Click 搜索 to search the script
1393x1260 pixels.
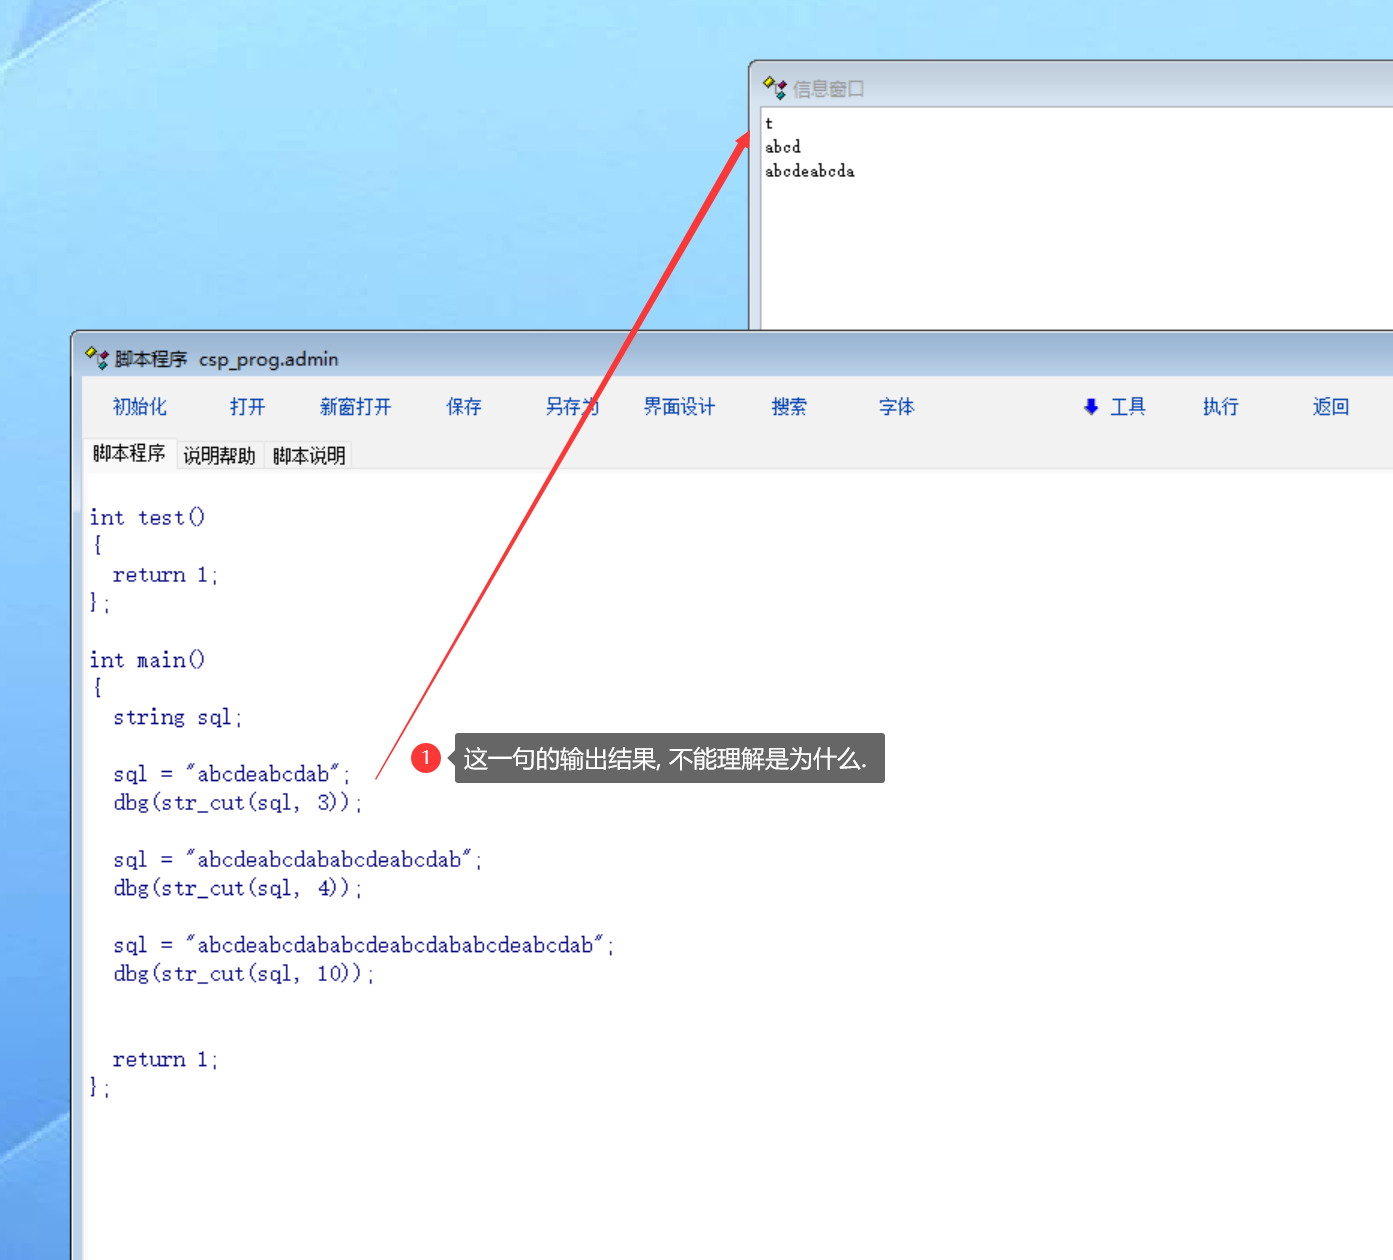pos(789,407)
